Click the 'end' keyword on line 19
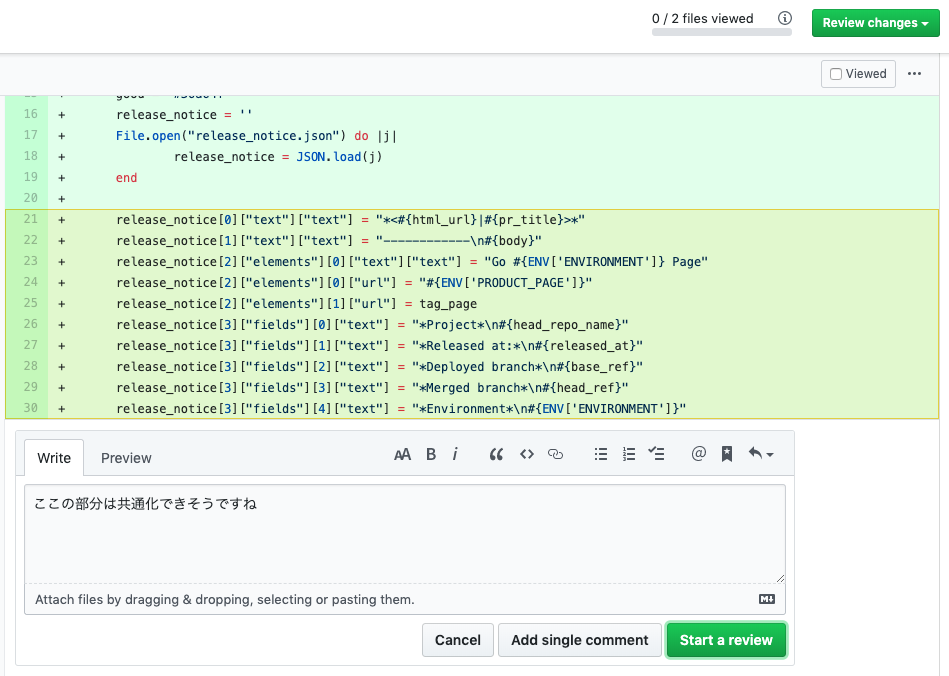 126,178
